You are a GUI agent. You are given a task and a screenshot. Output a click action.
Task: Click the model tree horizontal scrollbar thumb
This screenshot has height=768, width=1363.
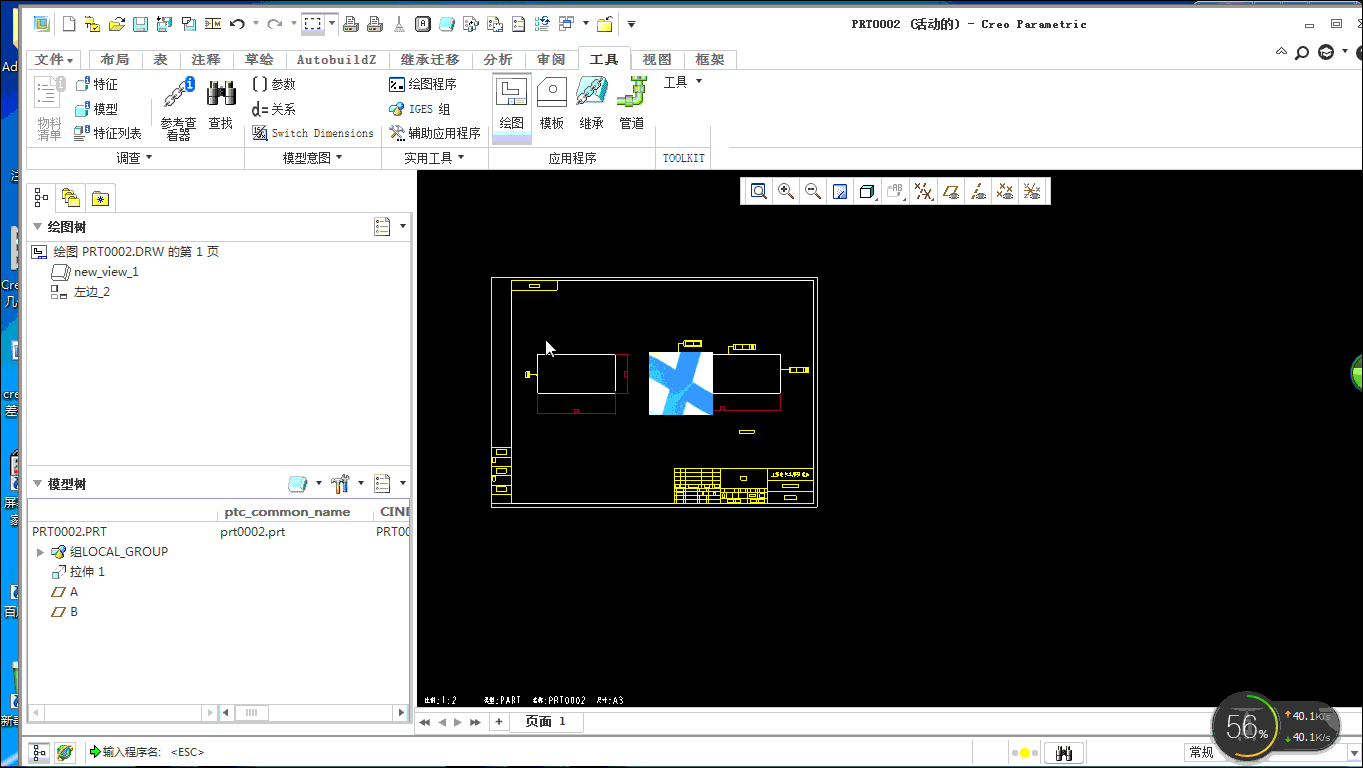[x=251, y=713]
